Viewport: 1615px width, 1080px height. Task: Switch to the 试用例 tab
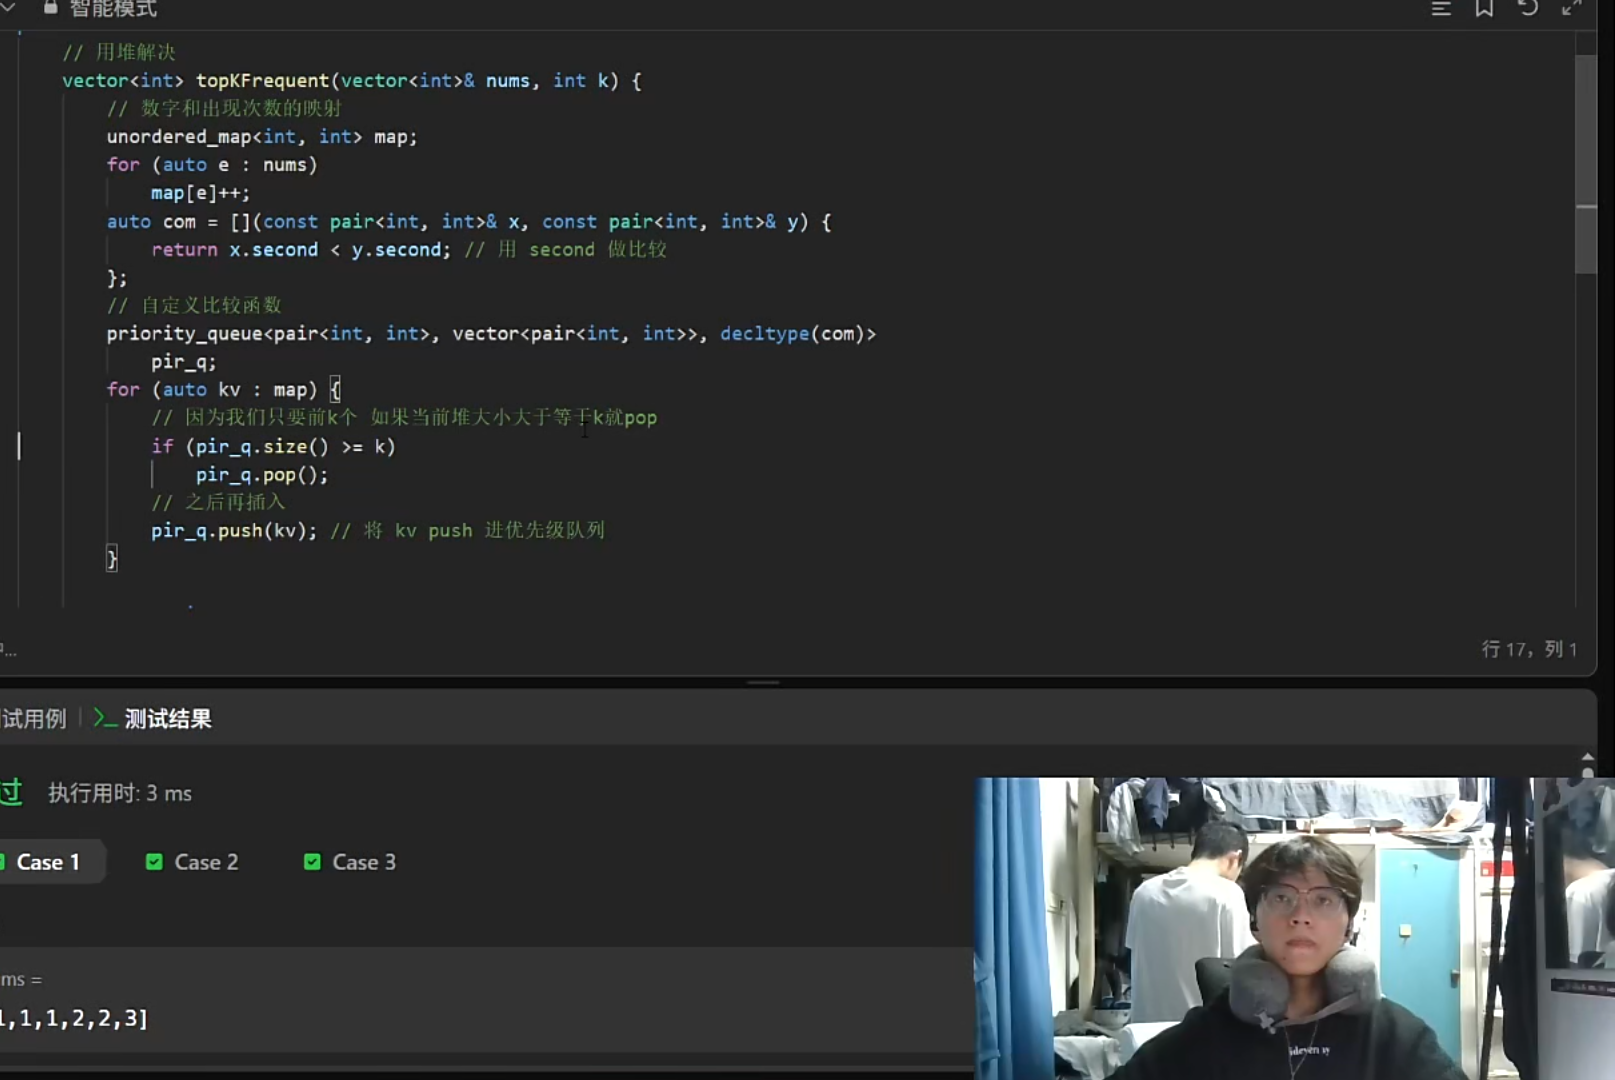pyautogui.click(x=33, y=719)
